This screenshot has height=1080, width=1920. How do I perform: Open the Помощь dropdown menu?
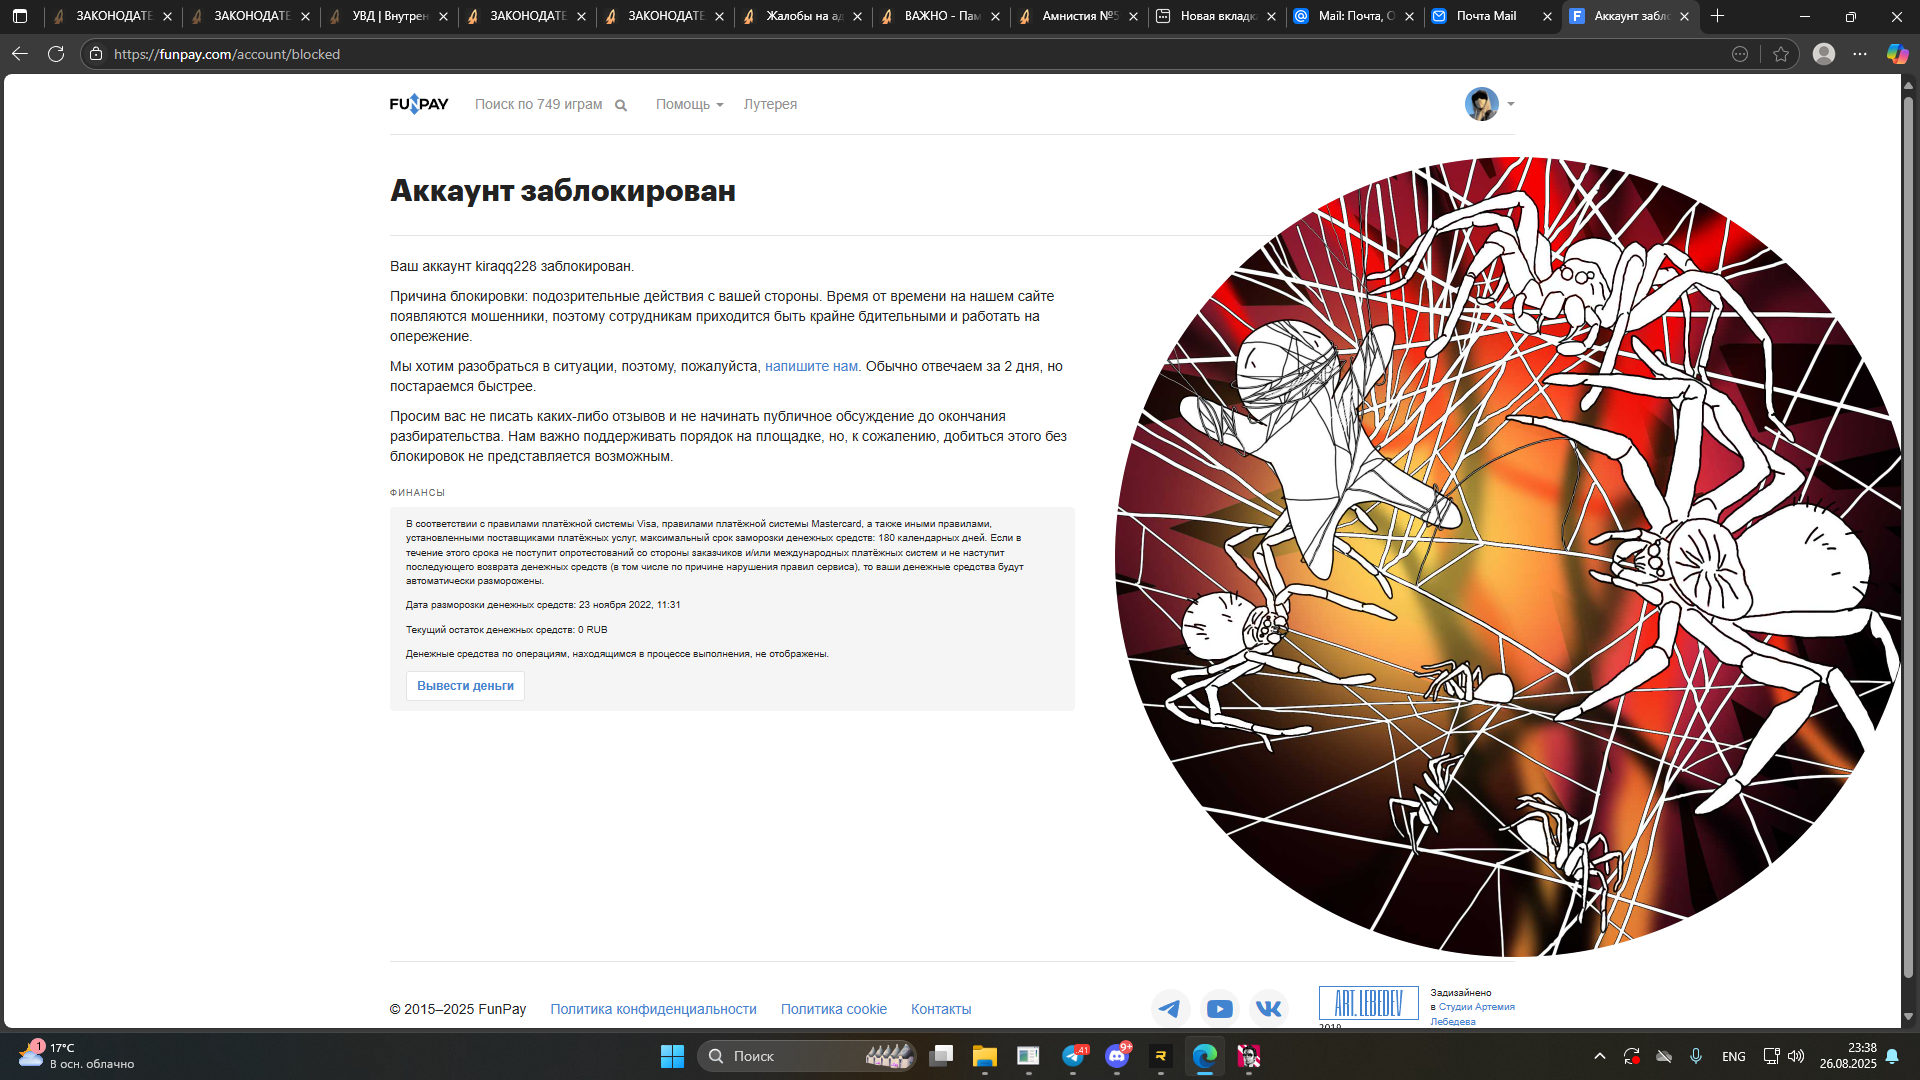689,104
